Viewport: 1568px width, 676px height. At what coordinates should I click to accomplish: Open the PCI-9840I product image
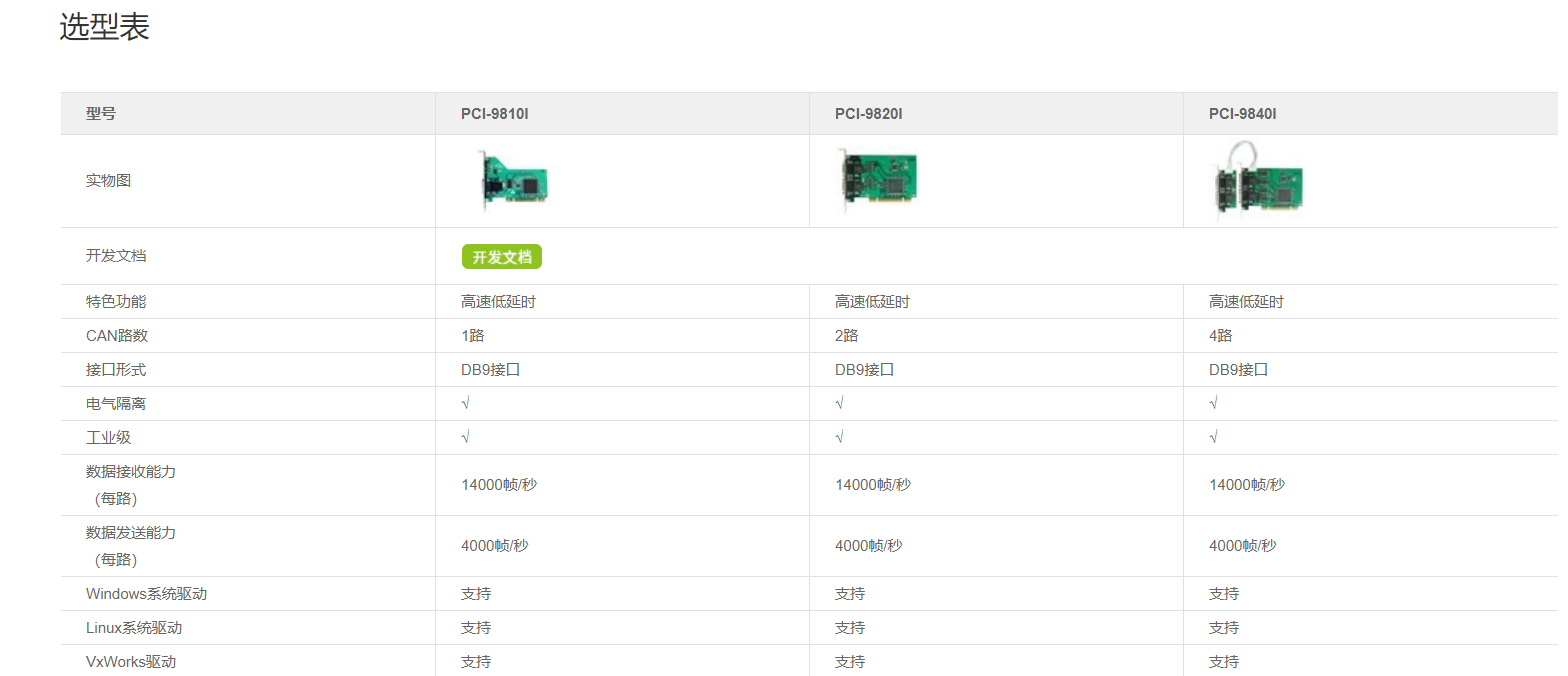[1258, 181]
